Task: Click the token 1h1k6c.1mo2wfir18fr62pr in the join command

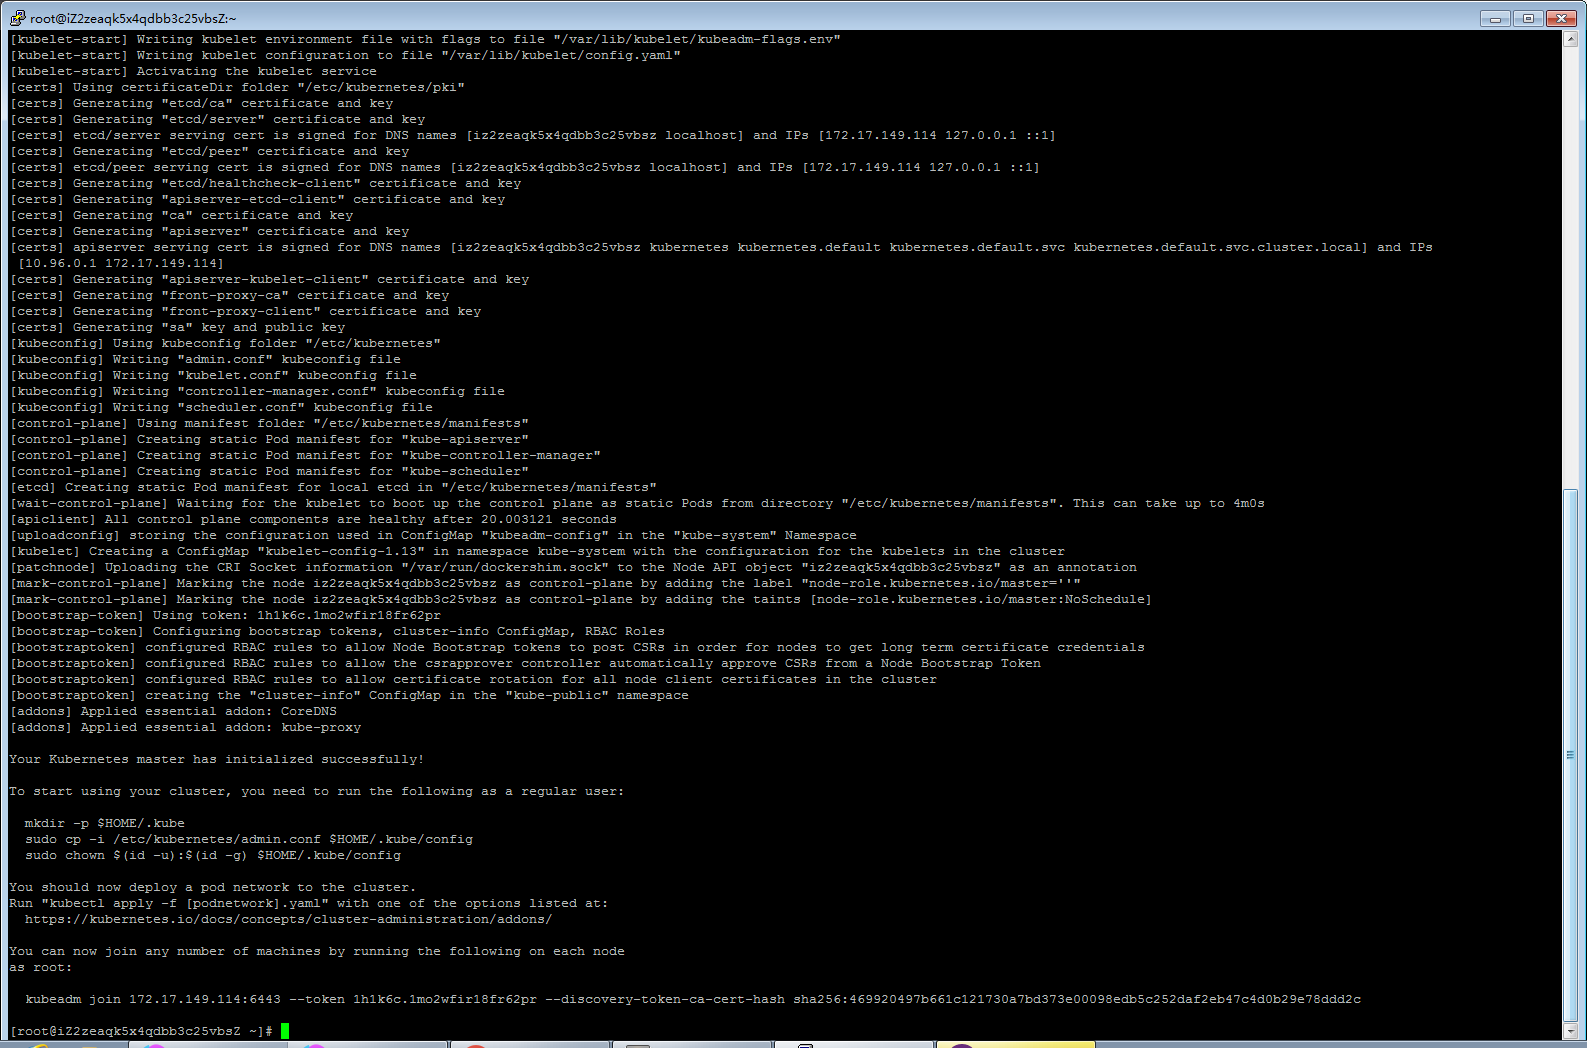Action: (x=445, y=999)
